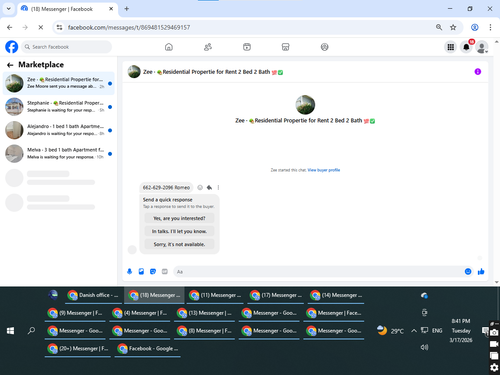Choose a sticker icon

point(153,272)
